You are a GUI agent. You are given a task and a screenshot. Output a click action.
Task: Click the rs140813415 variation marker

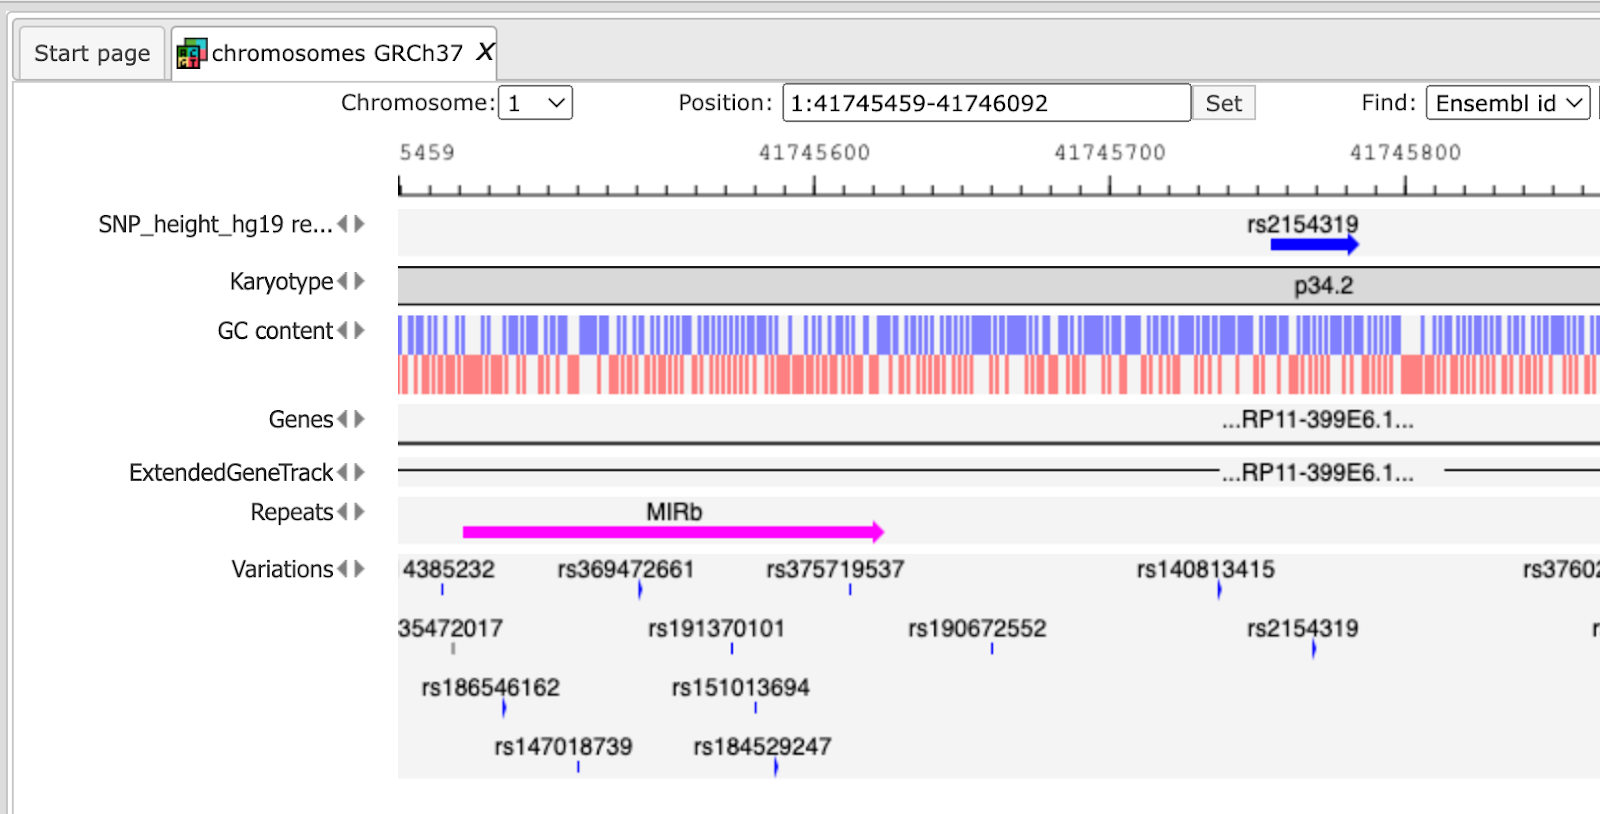1219,590
